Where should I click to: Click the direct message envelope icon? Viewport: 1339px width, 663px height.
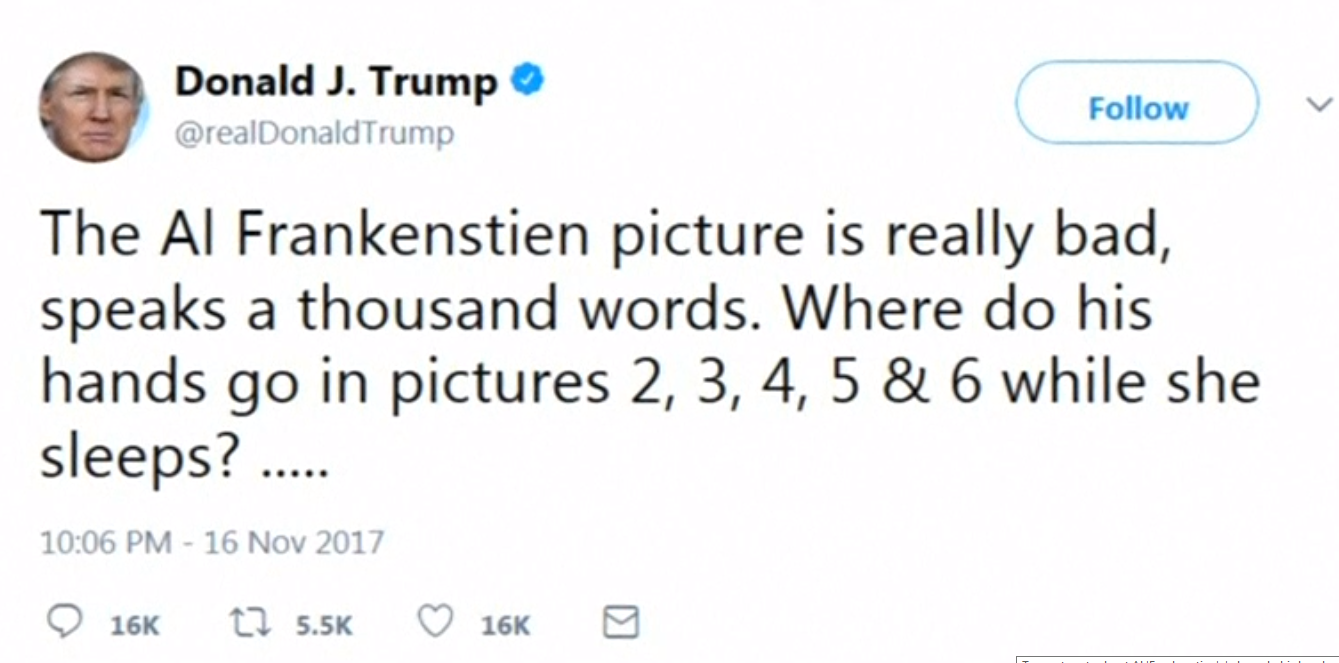(620, 623)
